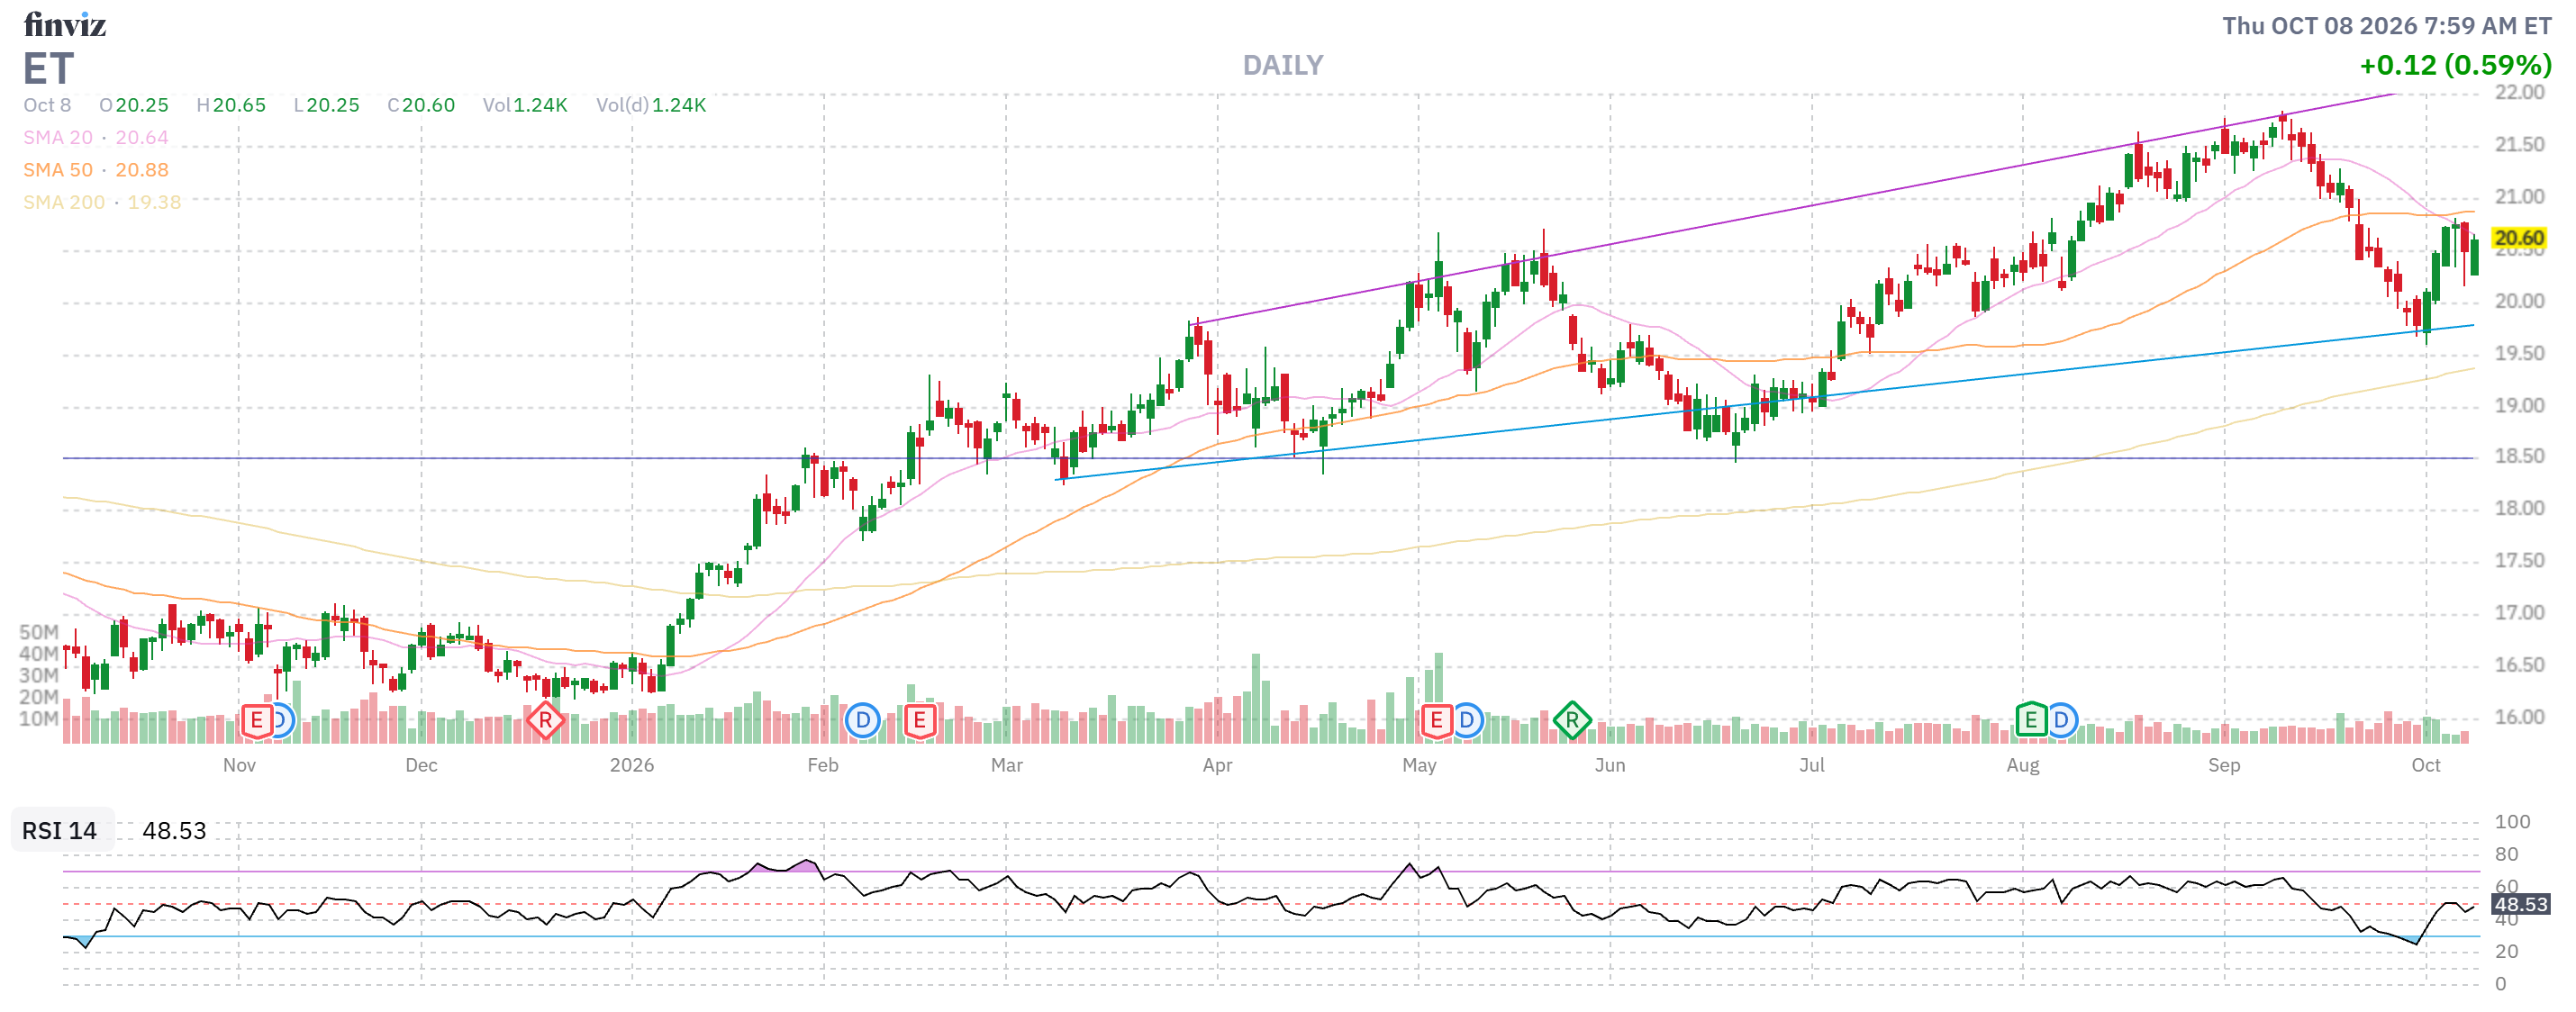The height and width of the screenshot is (1012, 2576).
Task: Click the 22.00 price axis label
Action: [x=2520, y=93]
